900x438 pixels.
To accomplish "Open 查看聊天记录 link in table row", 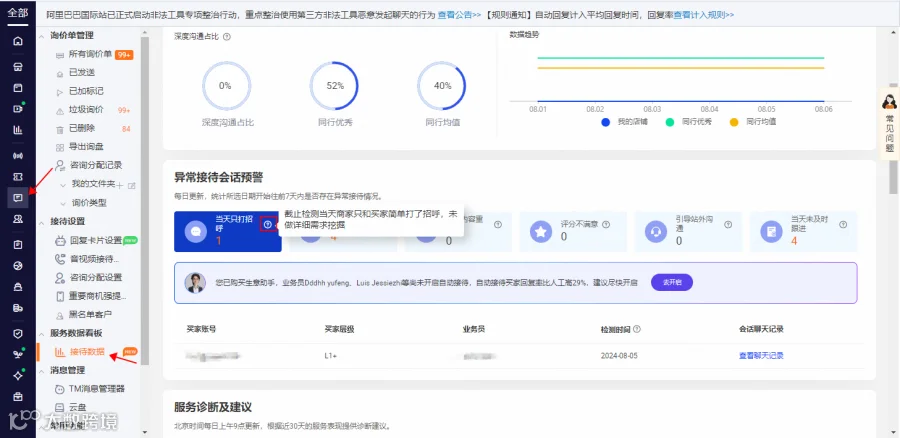I will pyautogui.click(x=761, y=356).
